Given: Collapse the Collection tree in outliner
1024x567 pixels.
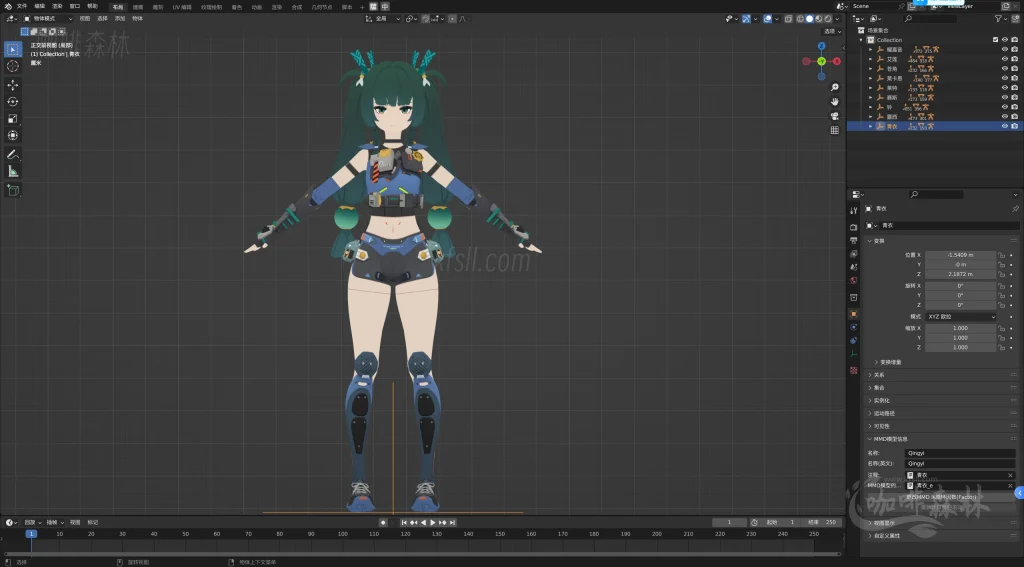Looking at the screenshot, I should pos(862,40).
